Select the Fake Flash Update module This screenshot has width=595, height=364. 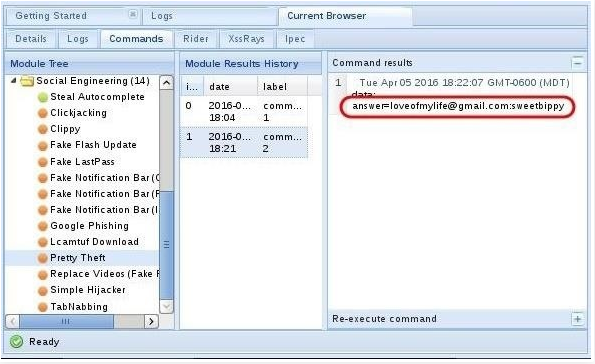[93, 145]
